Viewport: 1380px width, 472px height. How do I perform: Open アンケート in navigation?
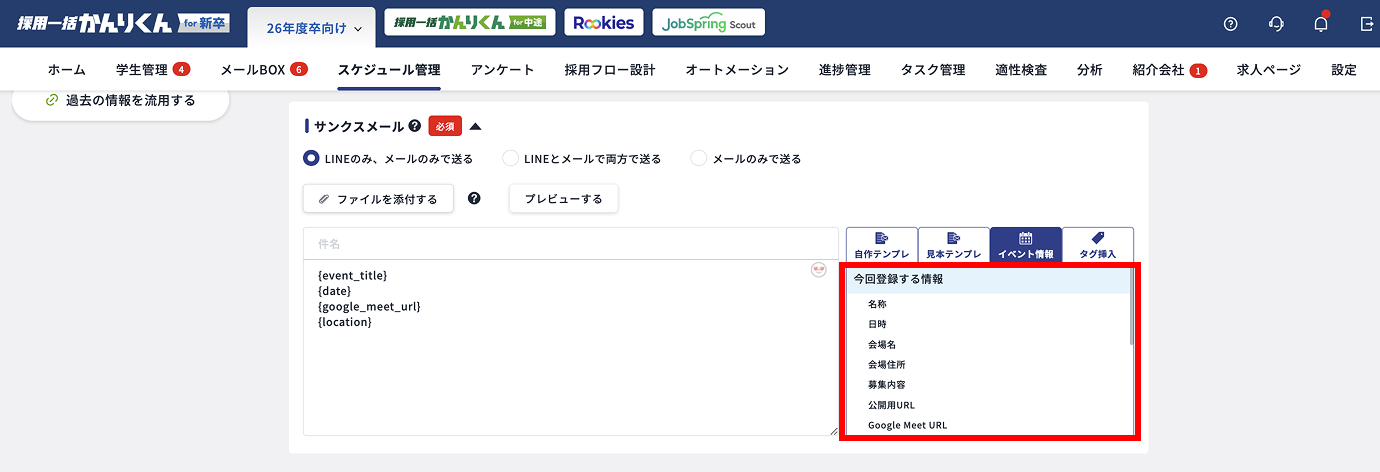502,70
